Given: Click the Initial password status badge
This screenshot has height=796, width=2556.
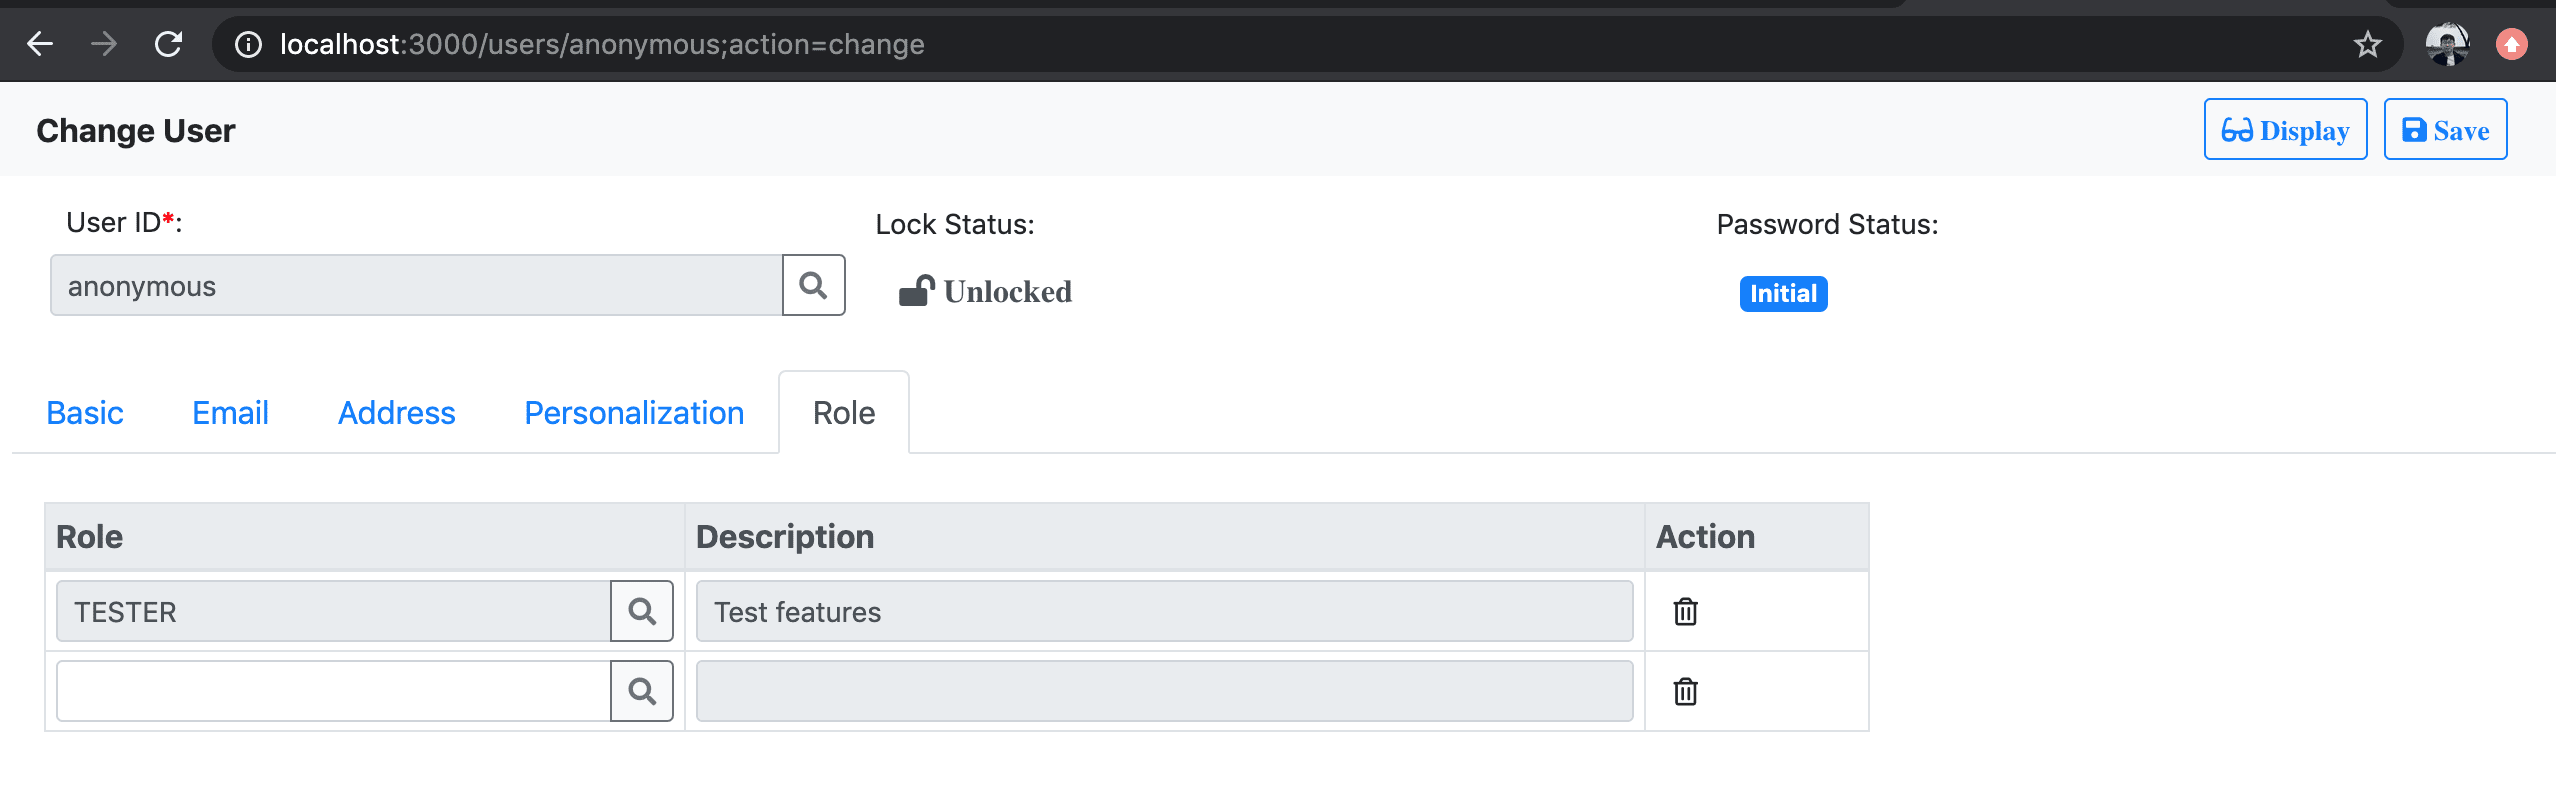Looking at the screenshot, I should click(x=1783, y=294).
